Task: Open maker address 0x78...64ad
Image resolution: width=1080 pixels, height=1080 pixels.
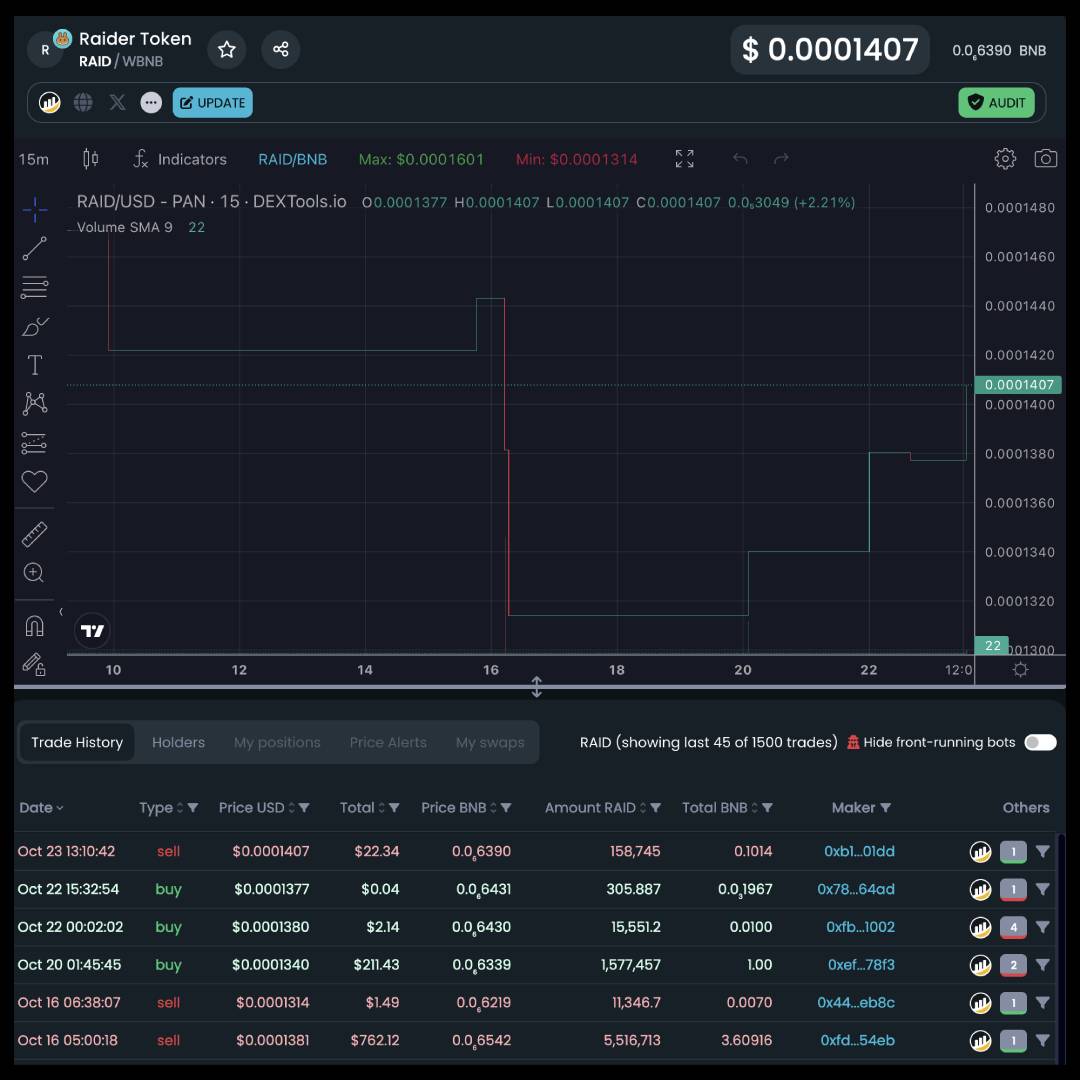Action: coord(855,889)
